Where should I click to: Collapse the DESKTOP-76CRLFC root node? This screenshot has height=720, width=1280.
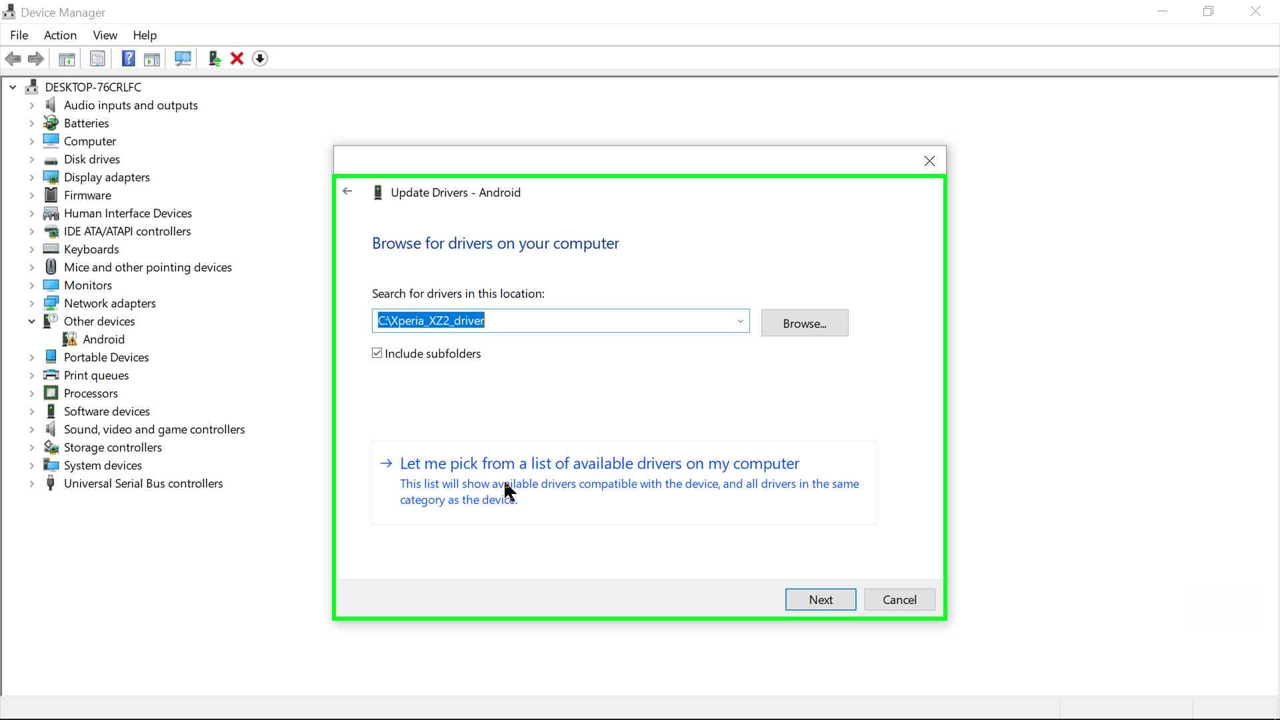coord(13,87)
